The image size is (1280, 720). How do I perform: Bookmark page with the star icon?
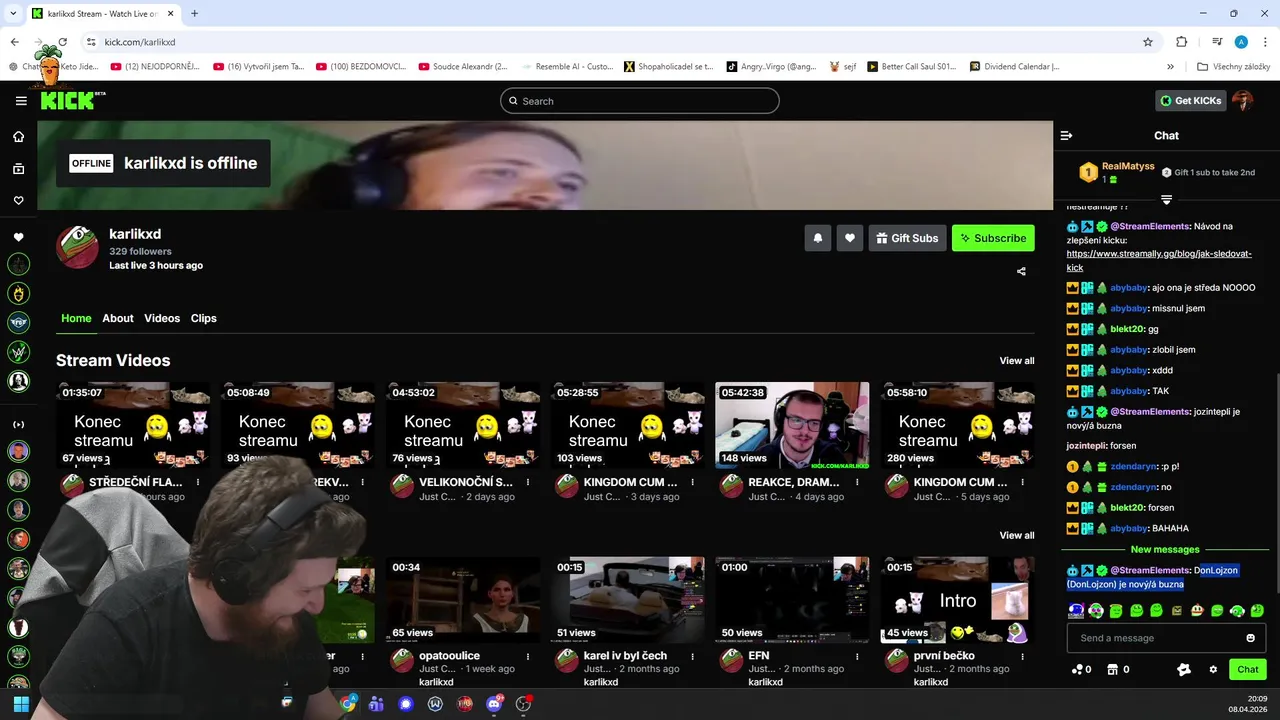tap(1148, 42)
